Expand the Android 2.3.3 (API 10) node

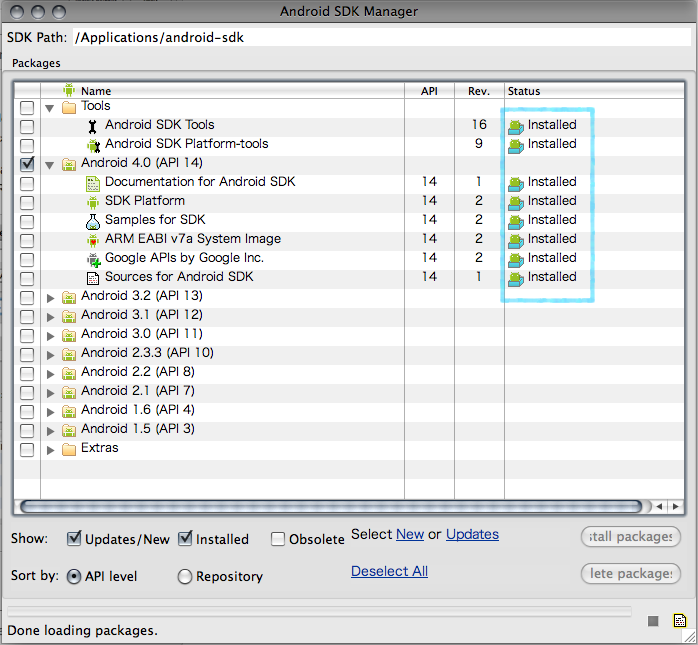coord(50,355)
